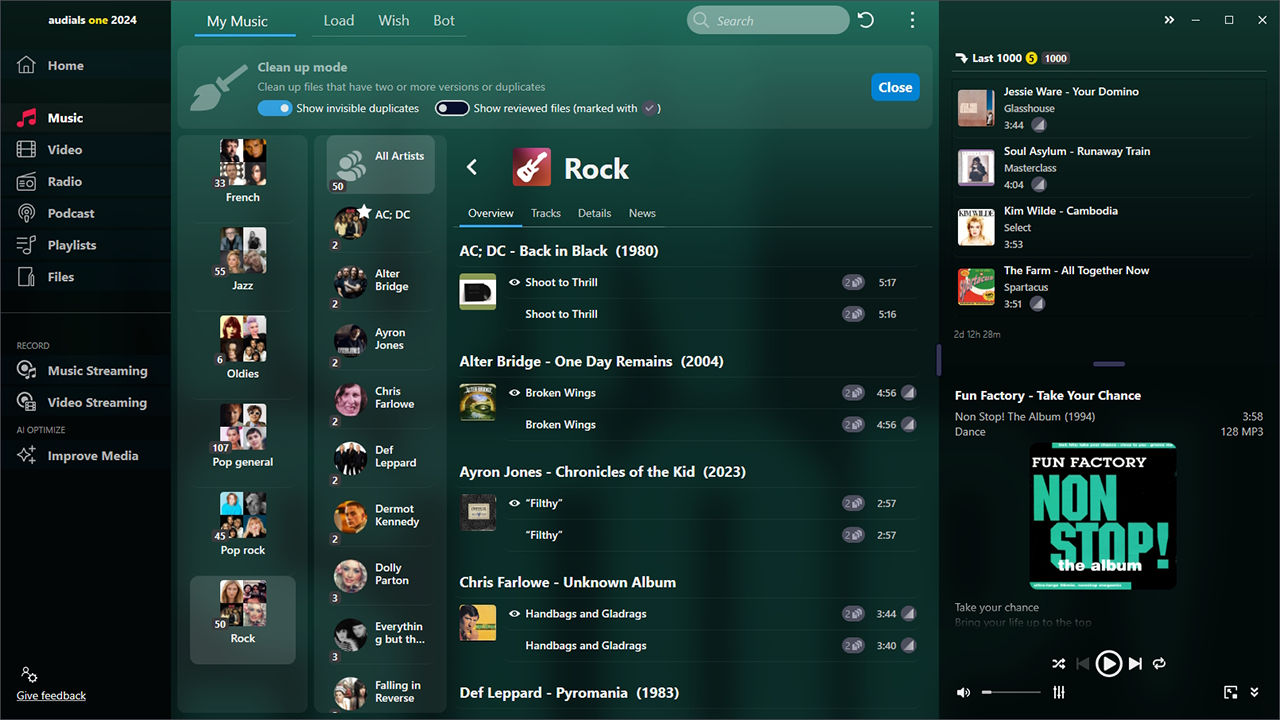
Task: Toggle shuffle playback
Action: 1059,663
